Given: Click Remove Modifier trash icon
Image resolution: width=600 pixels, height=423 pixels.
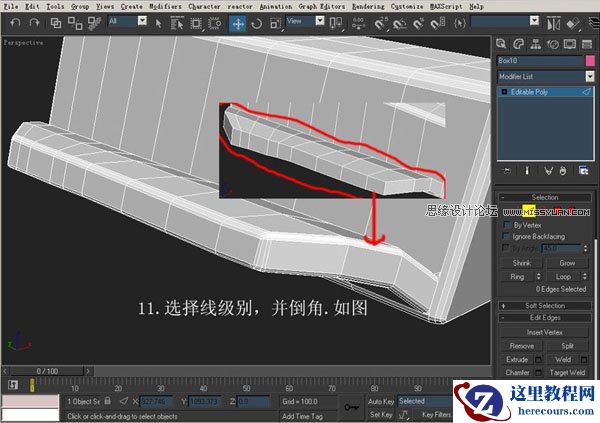Looking at the screenshot, I should click(563, 171).
